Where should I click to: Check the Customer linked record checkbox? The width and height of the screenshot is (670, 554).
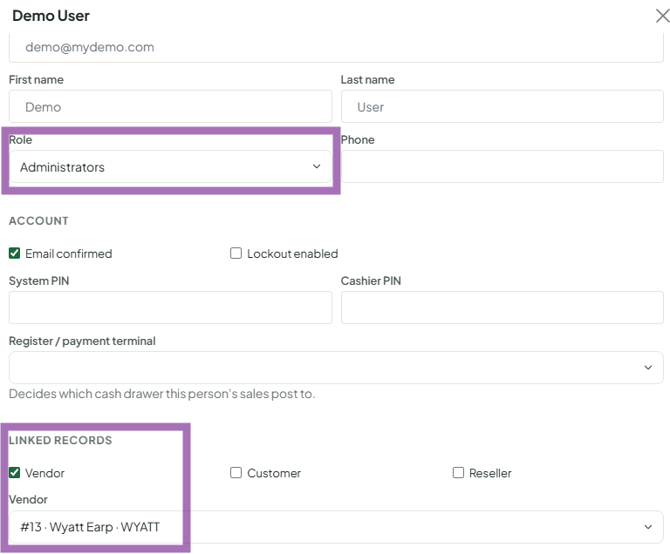[236, 473]
